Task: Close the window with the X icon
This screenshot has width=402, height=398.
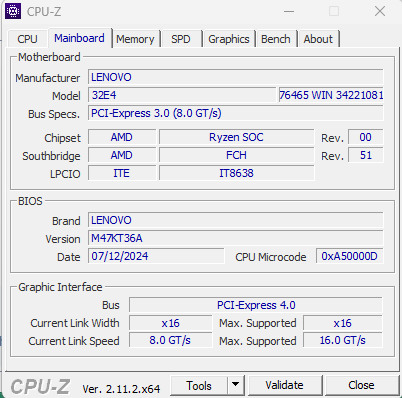Action: pyautogui.click(x=380, y=11)
